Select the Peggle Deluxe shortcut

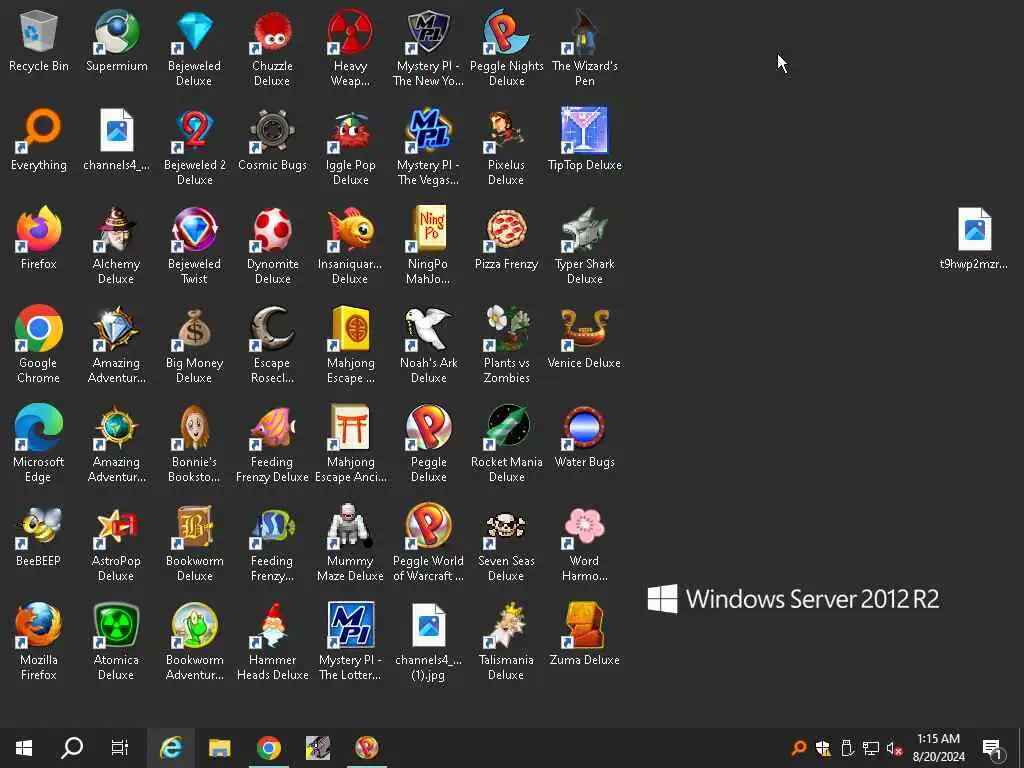pyautogui.click(x=428, y=444)
